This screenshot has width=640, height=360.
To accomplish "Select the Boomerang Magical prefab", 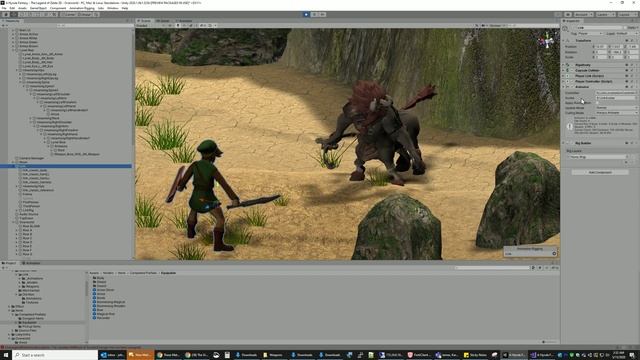I will click(109, 302).
